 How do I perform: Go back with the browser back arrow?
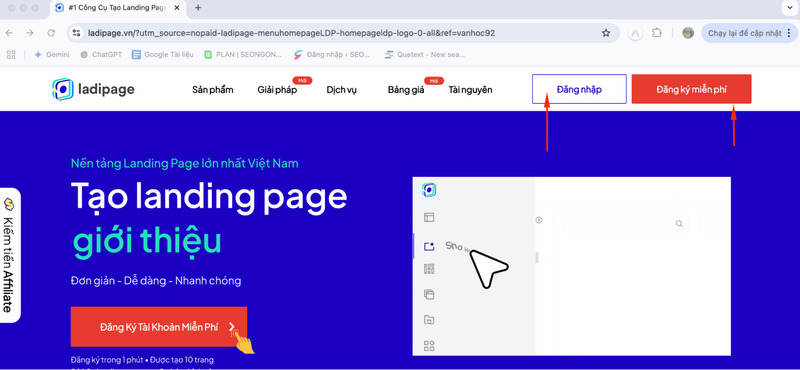coord(9,33)
